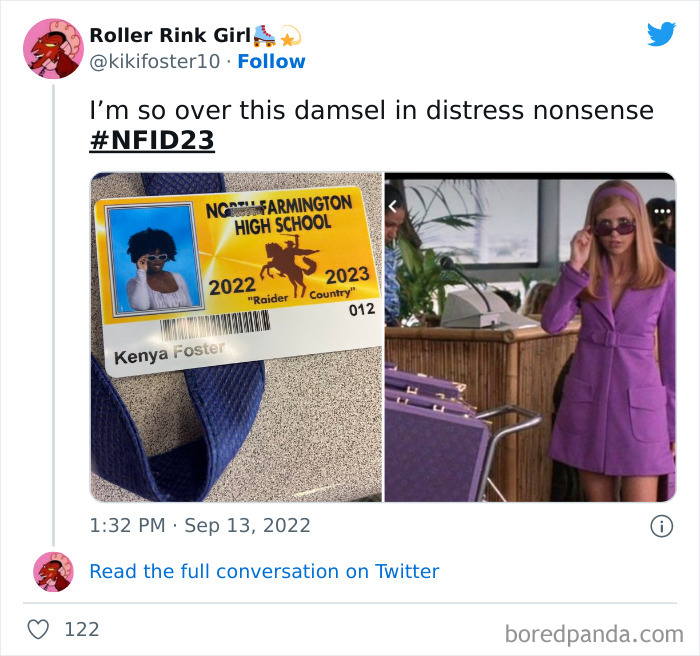Click Roller Rink Girl profile avatar
This screenshot has width=700, height=656.
click(53, 49)
